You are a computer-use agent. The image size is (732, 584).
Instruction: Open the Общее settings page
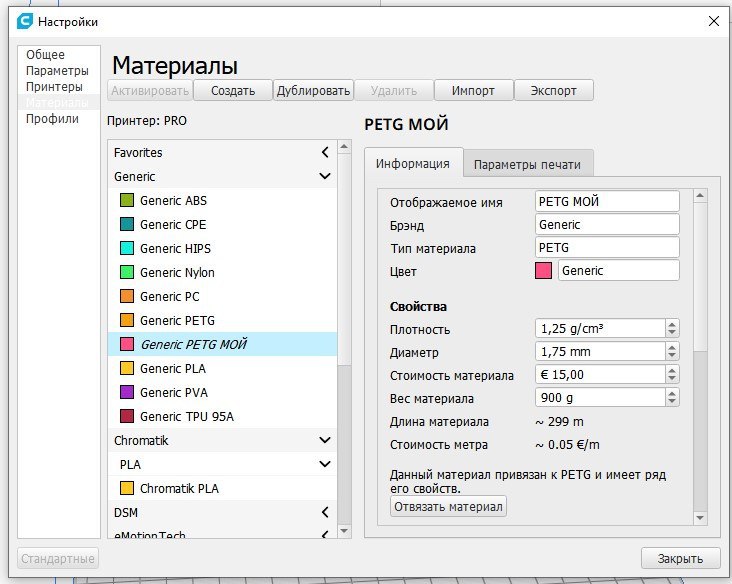point(45,55)
